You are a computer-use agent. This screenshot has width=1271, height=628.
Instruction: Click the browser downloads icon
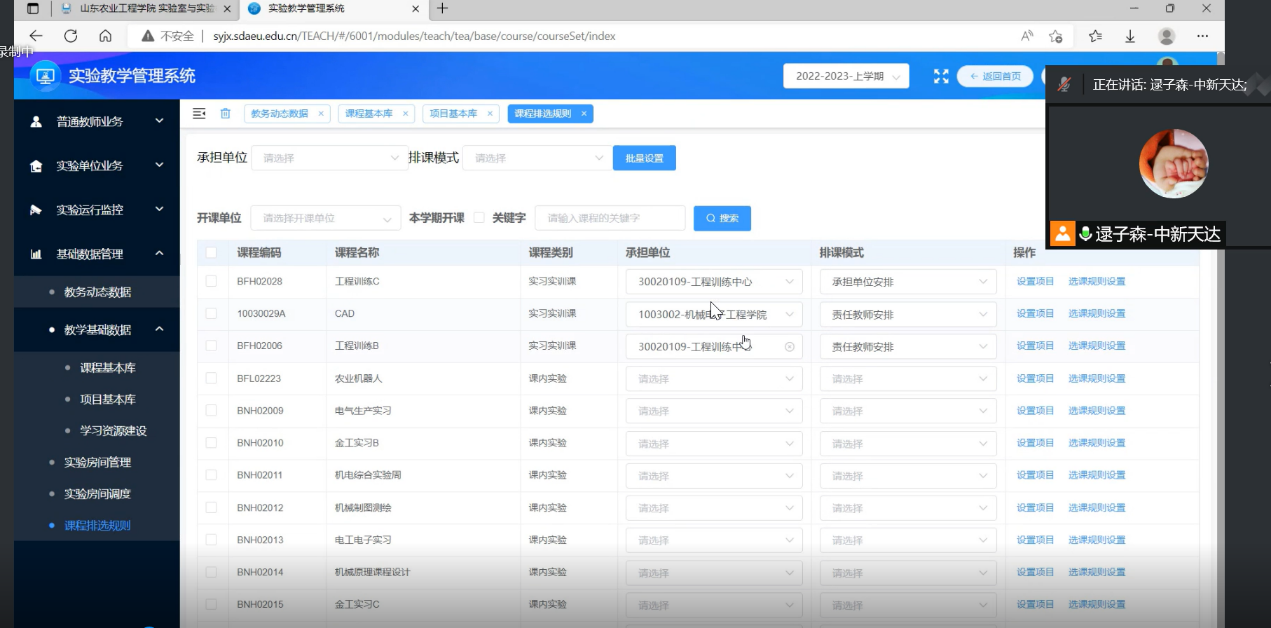click(1130, 36)
